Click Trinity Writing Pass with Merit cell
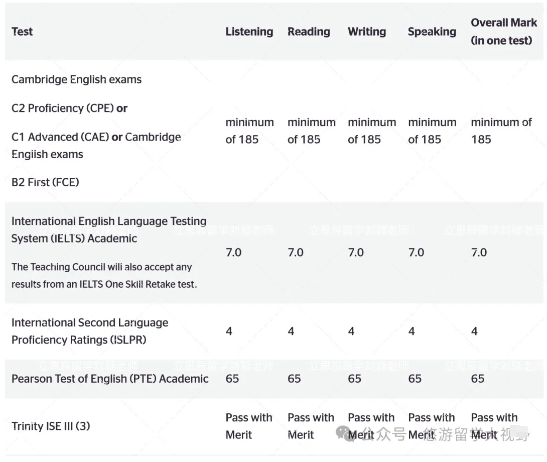Screen dimensions: 547x462 coord(371,426)
